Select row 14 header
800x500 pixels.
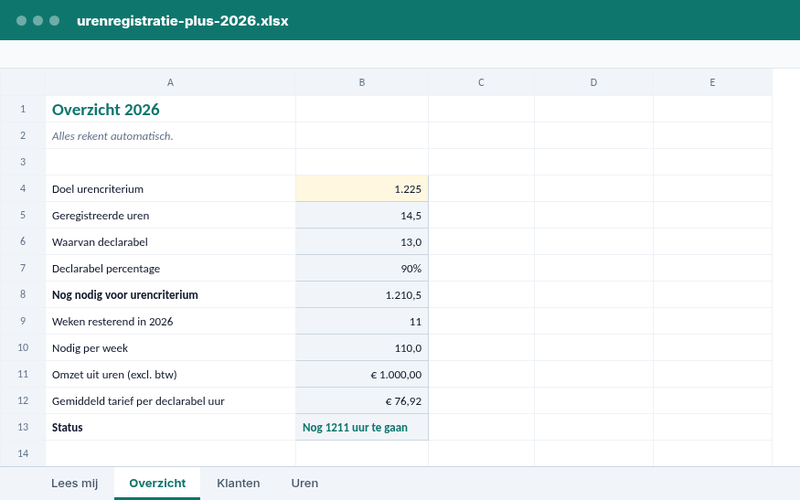pos(23,453)
